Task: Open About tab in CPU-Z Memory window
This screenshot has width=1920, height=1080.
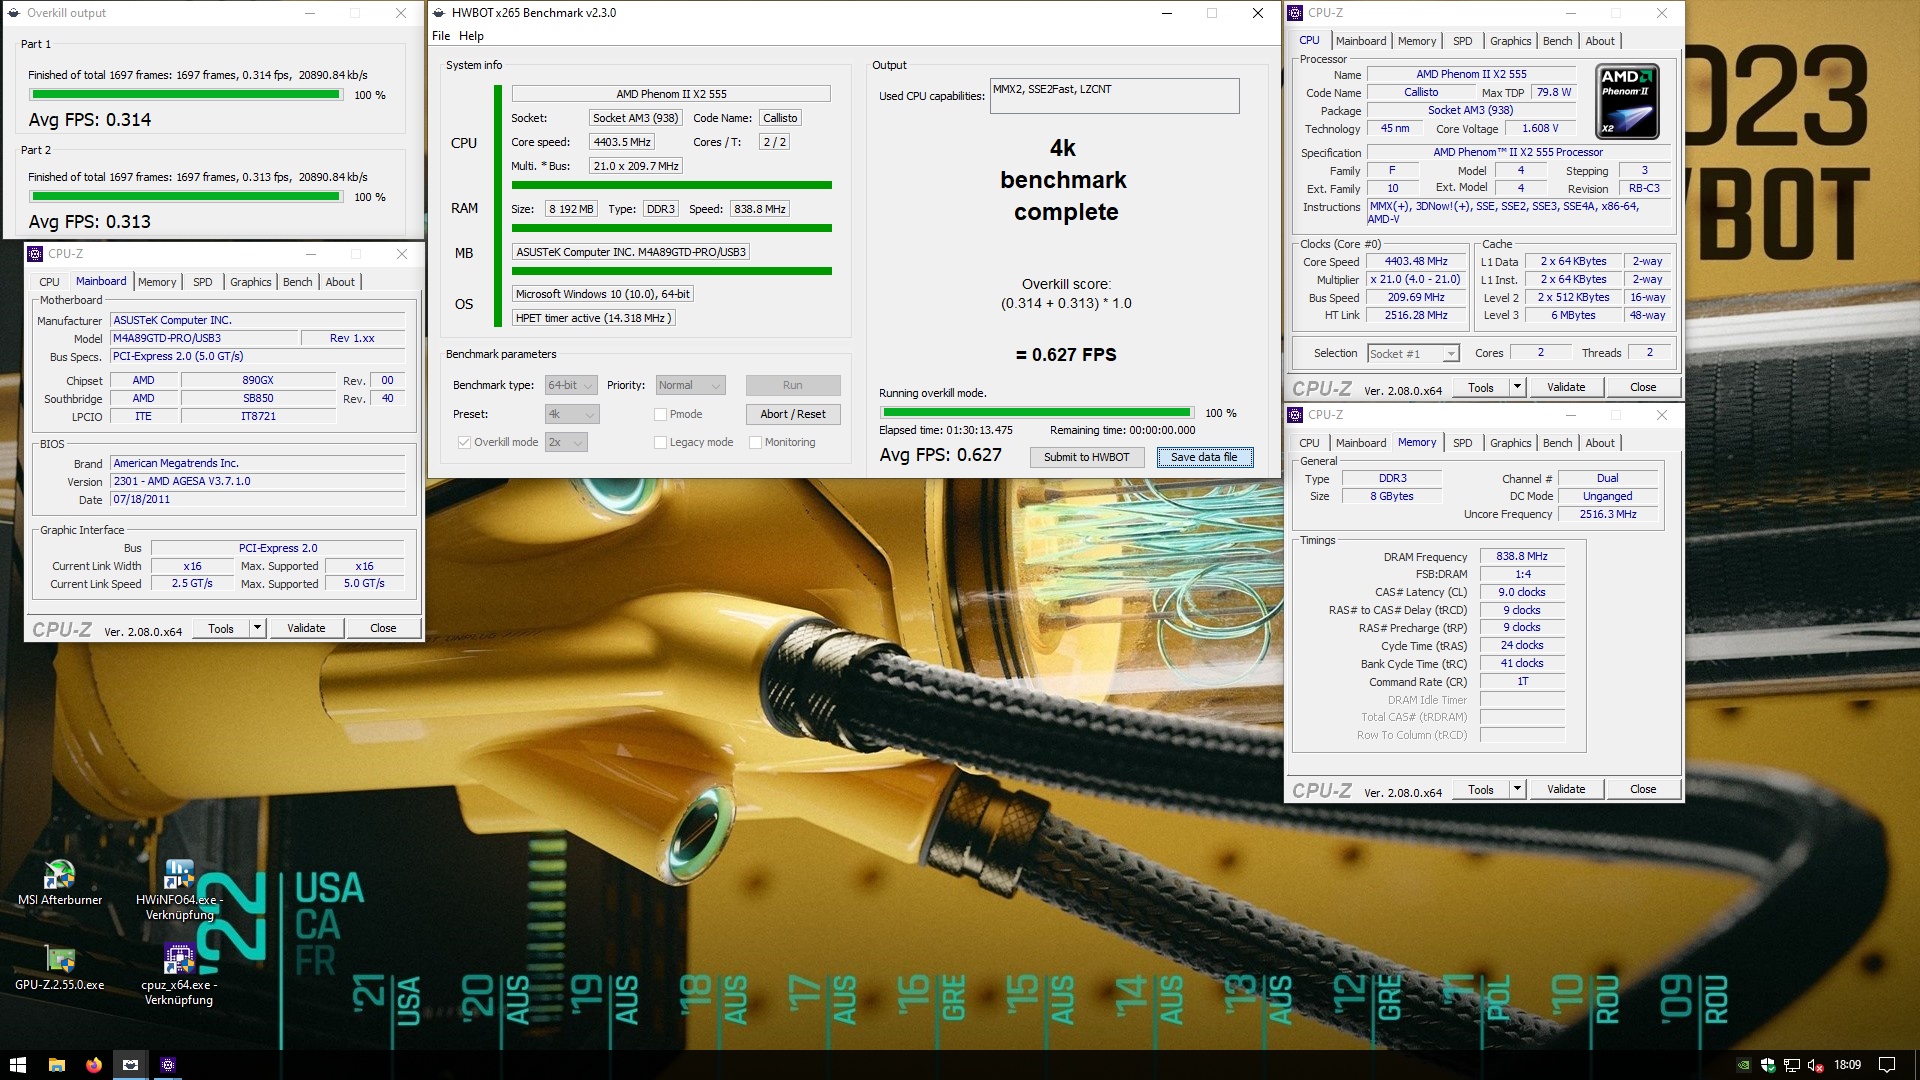Action: [1600, 443]
